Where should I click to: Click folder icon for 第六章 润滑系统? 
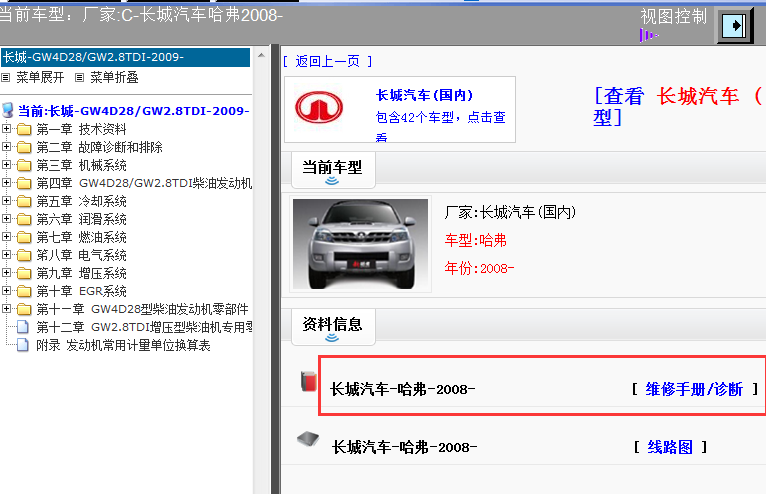24,219
